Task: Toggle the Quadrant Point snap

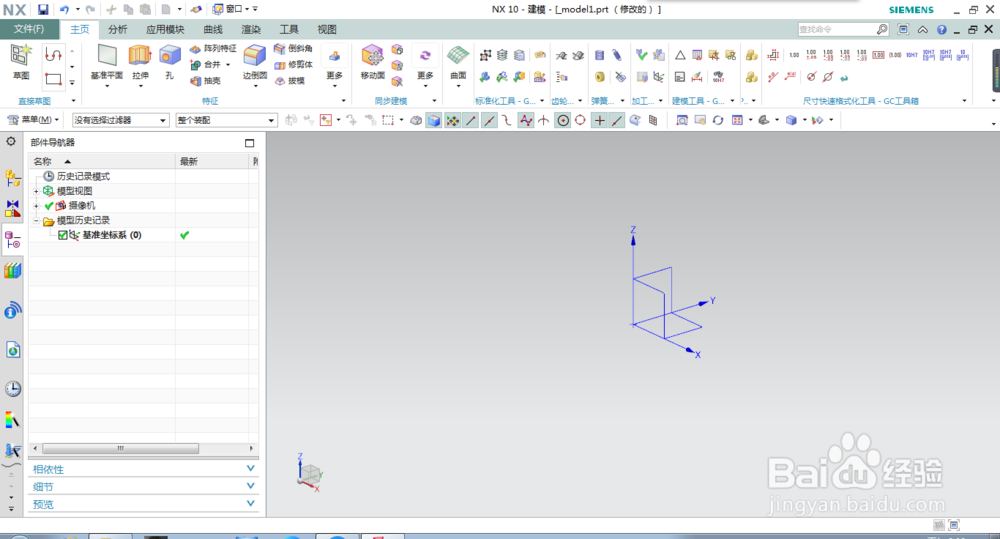Action: tap(580, 120)
